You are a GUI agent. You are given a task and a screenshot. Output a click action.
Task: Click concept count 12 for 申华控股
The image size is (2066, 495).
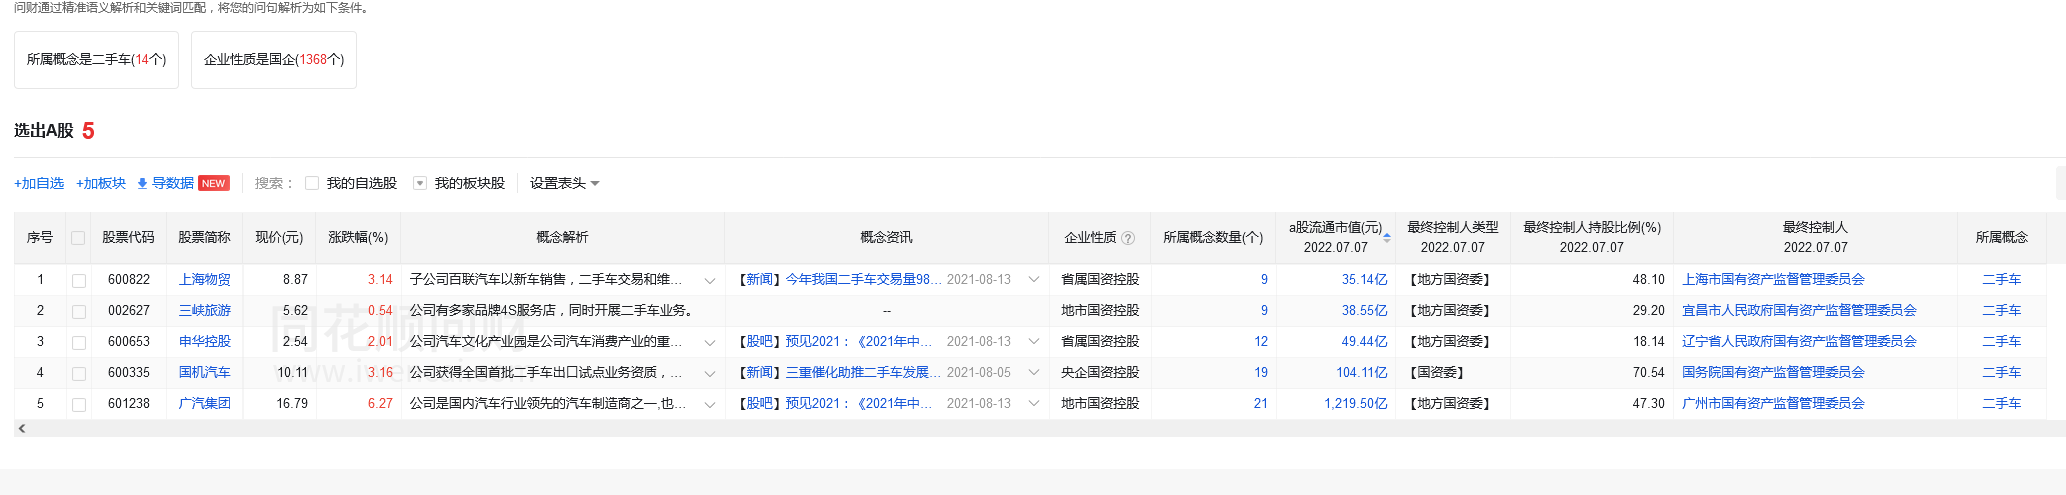coord(1260,342)
